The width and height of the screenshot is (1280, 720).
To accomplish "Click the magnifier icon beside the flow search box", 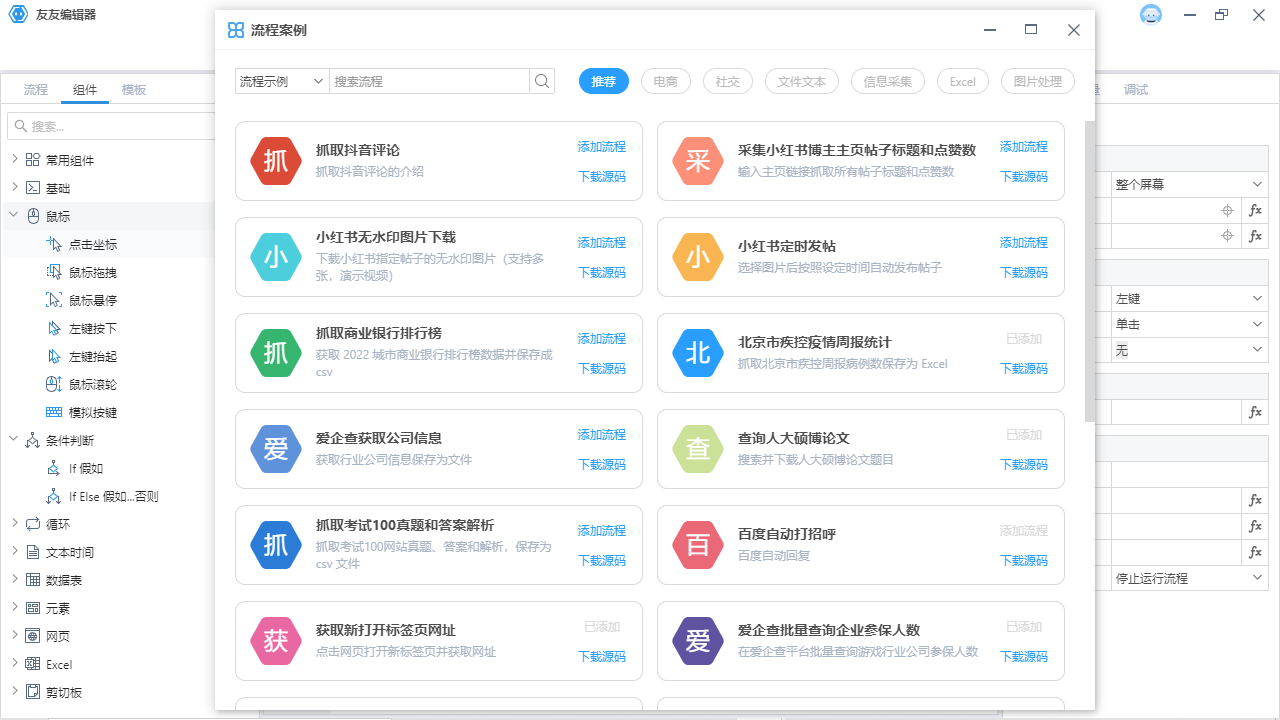I will [x=541, y=81].
